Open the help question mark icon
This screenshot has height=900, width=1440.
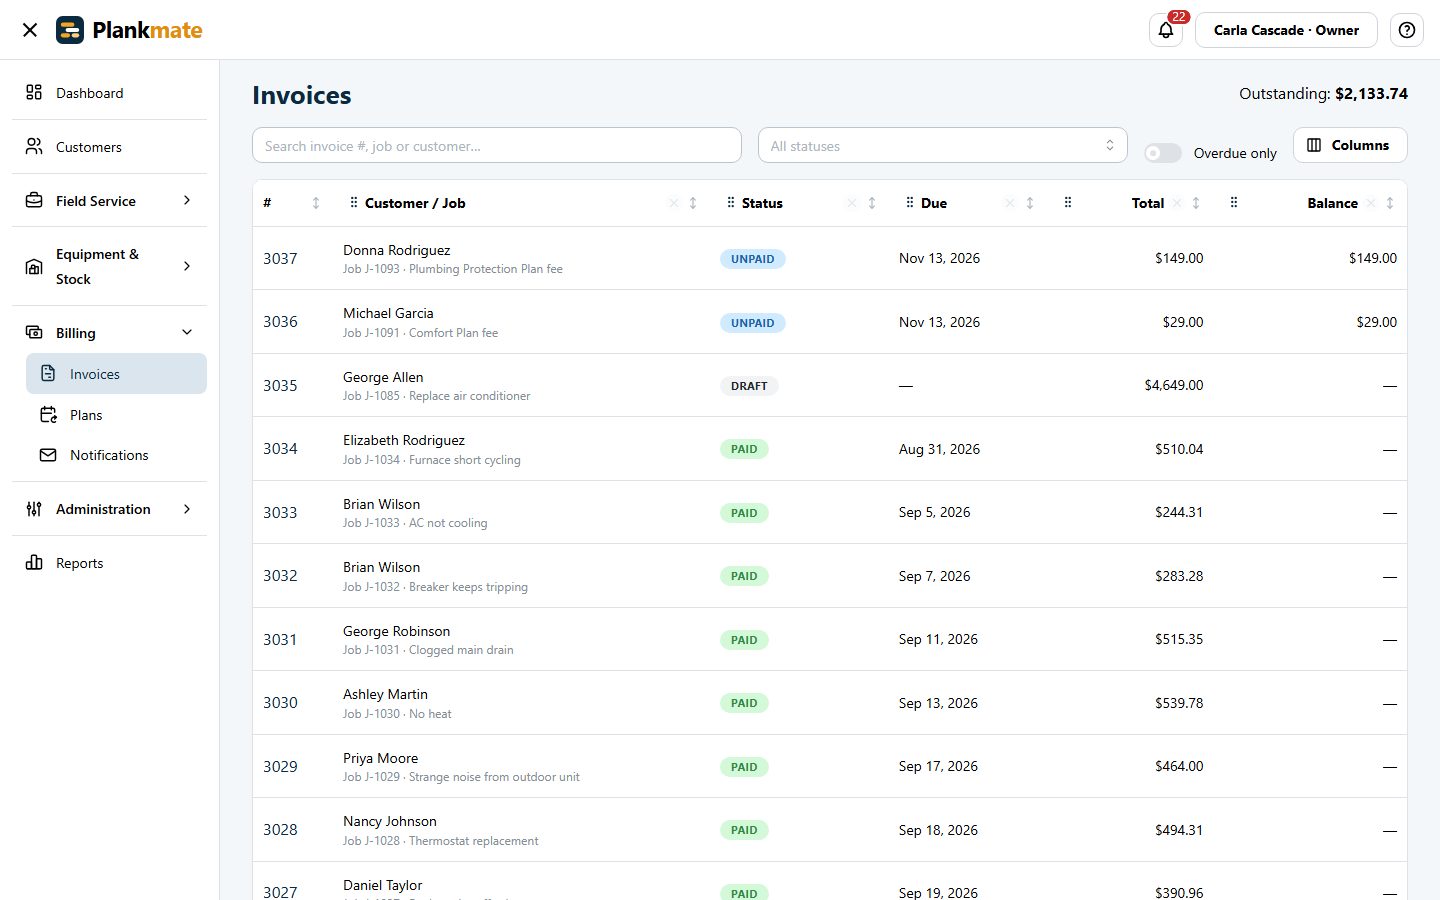[1407, 30]
